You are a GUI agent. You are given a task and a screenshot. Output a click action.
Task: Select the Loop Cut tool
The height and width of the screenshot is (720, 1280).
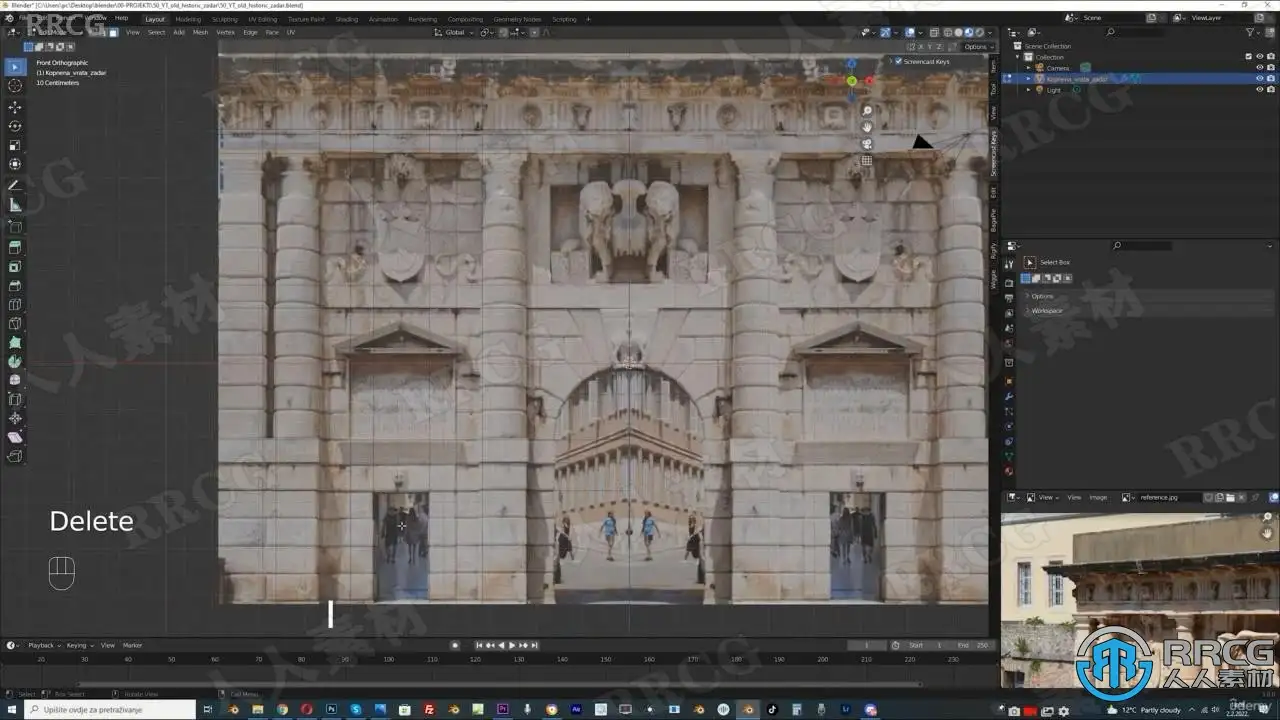[x=15, y=305]
